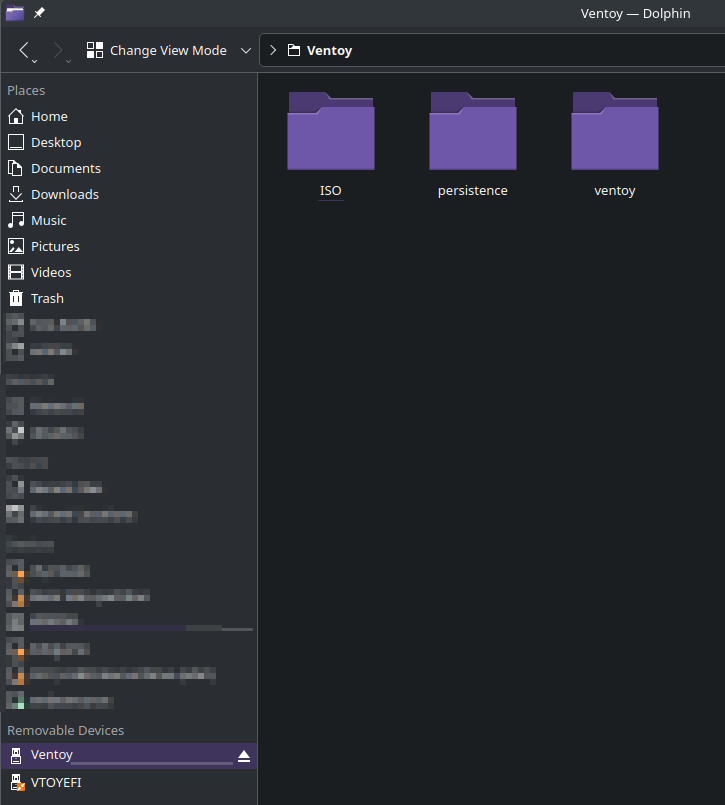Click the VTOYEFI device icon

coord(17,782)
